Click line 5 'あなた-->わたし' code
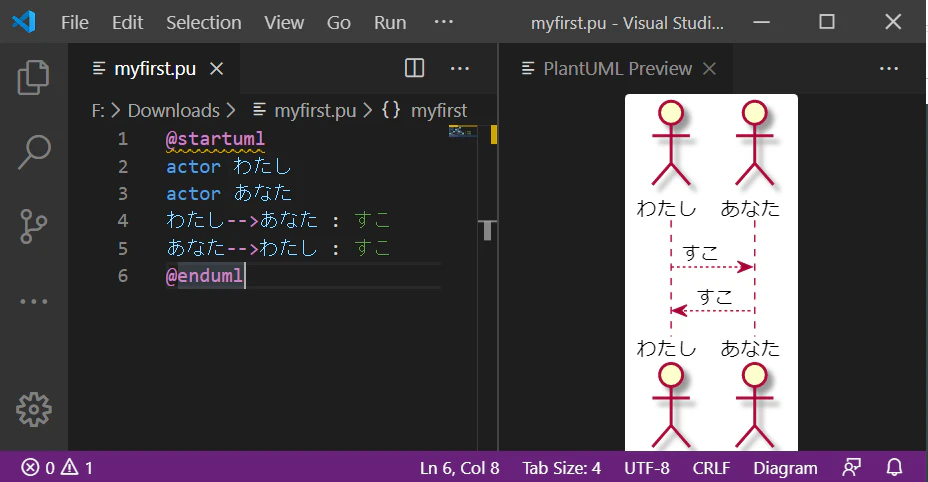Viewport: 928px width, 482px height. [x=241, y=248]
